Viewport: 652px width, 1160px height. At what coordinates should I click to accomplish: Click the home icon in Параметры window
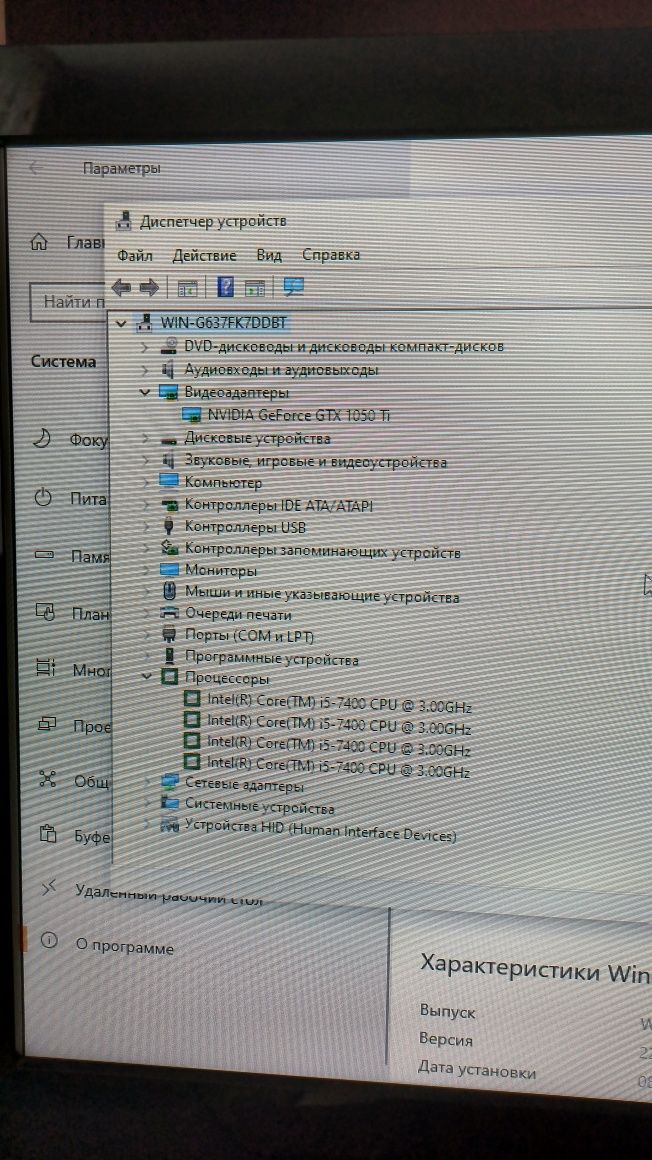tap(39, 242)
